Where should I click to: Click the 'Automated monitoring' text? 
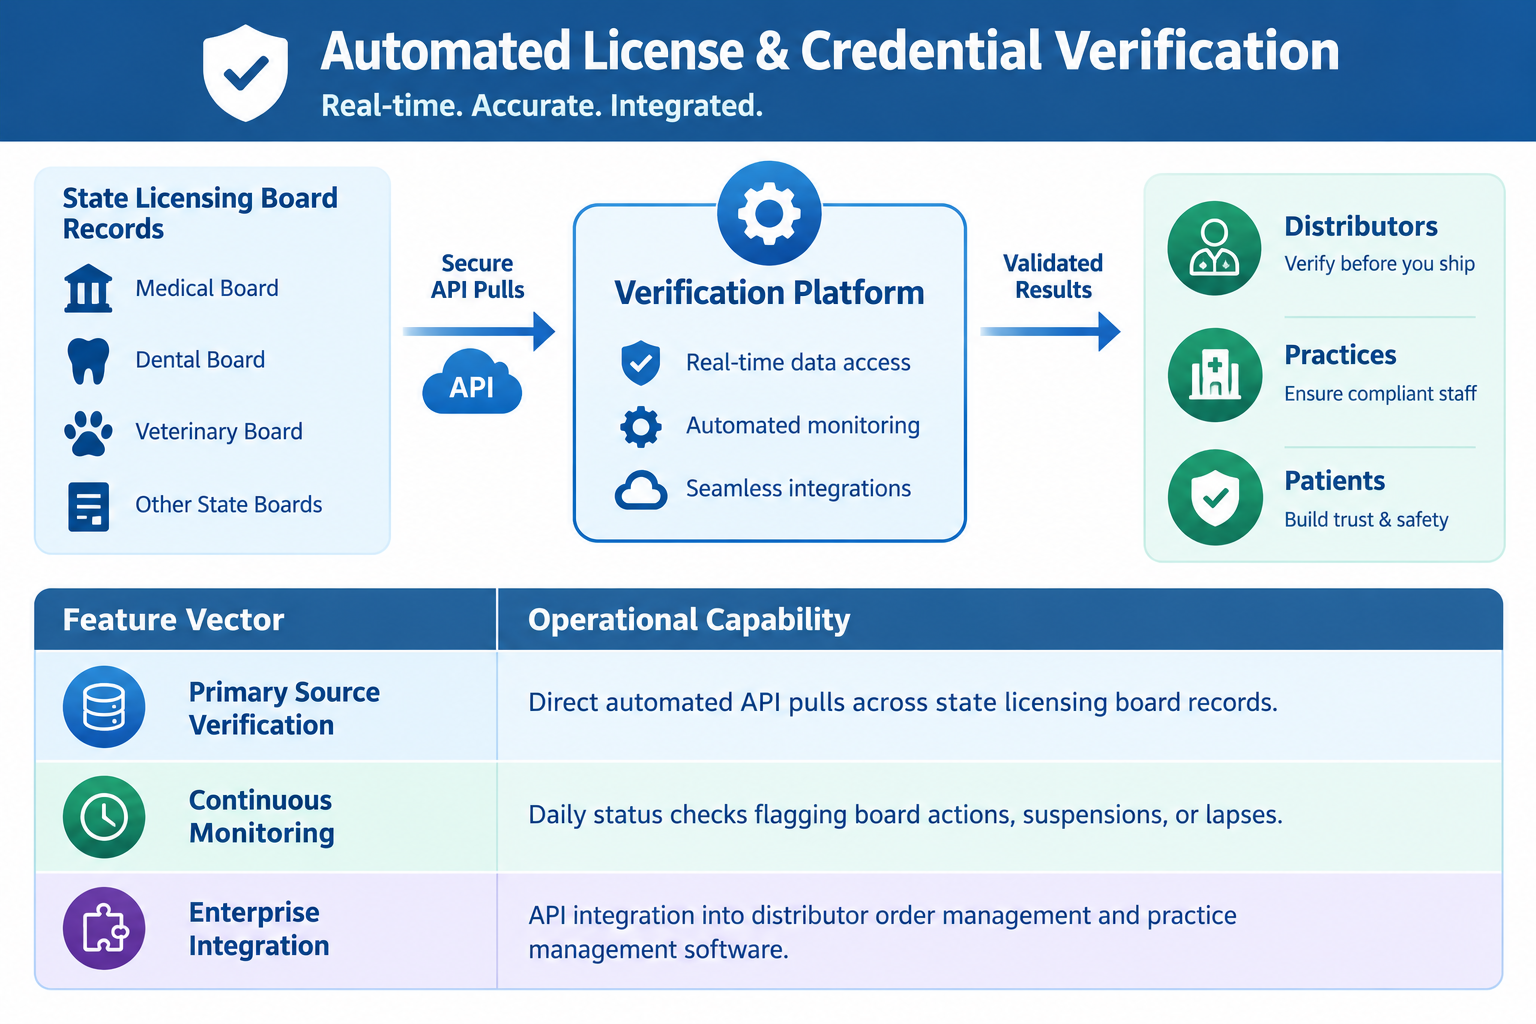coord(803,426)
